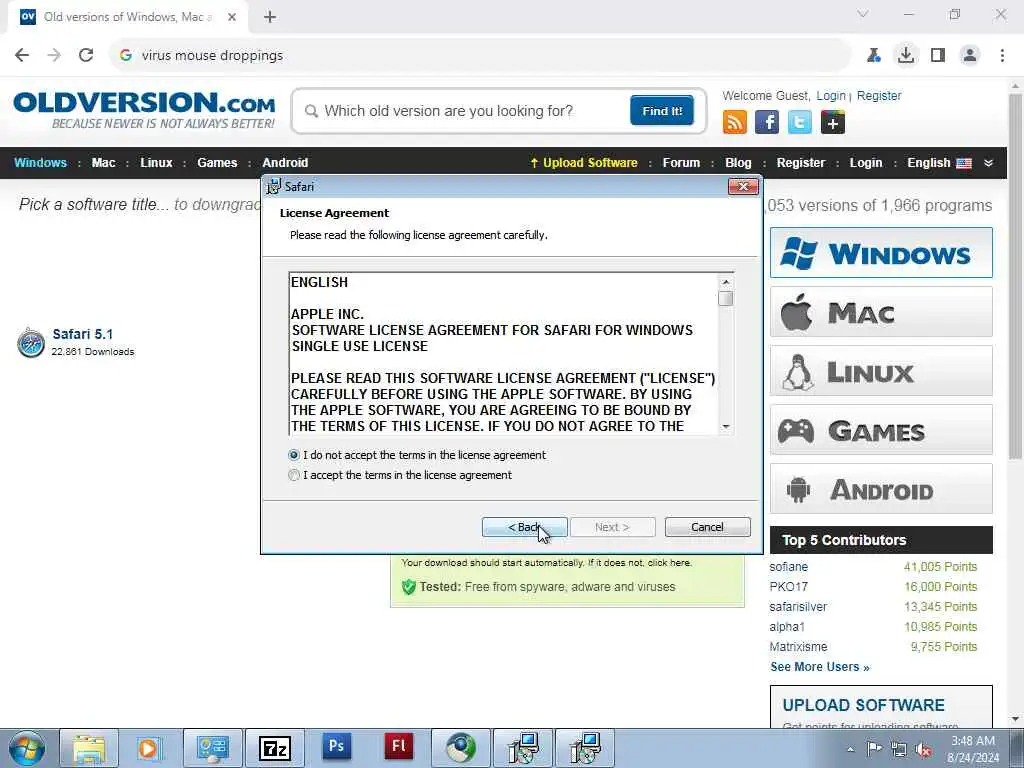Click the Register link beside Welcome Guest
Image resolution: width=1024 pixels, height=768 pixels.
[x=879, y=96]
